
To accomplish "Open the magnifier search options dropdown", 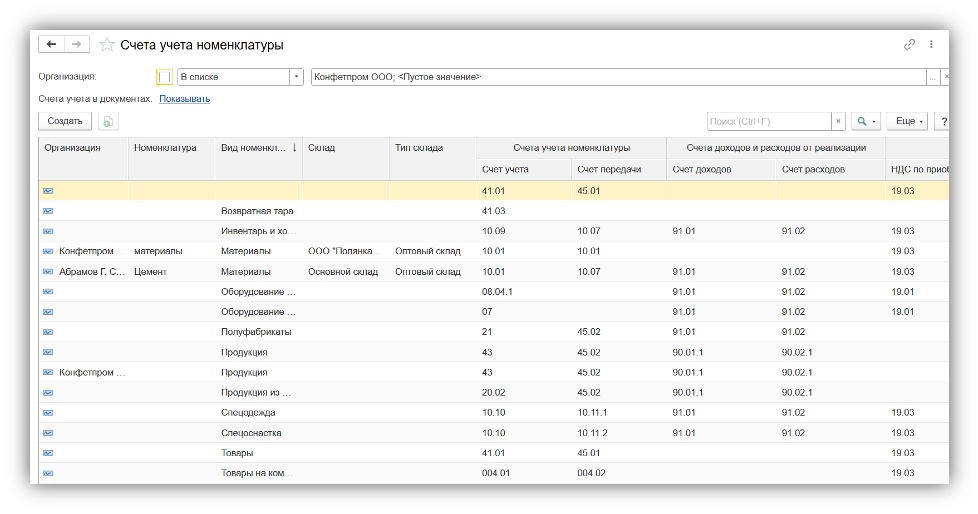I will click(865, 121).
